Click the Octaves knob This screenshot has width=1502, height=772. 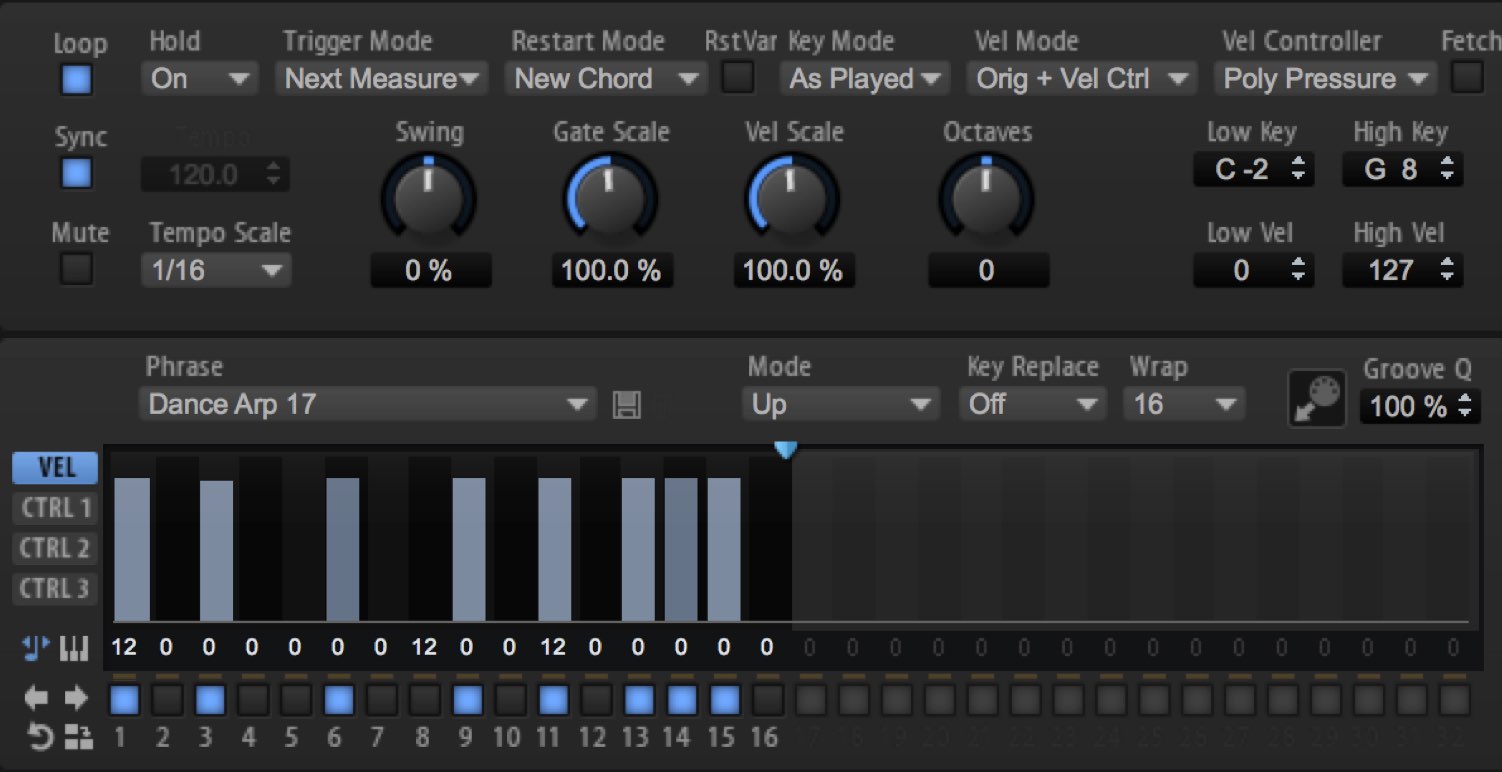pyautogui.click(x=986, y=198)
